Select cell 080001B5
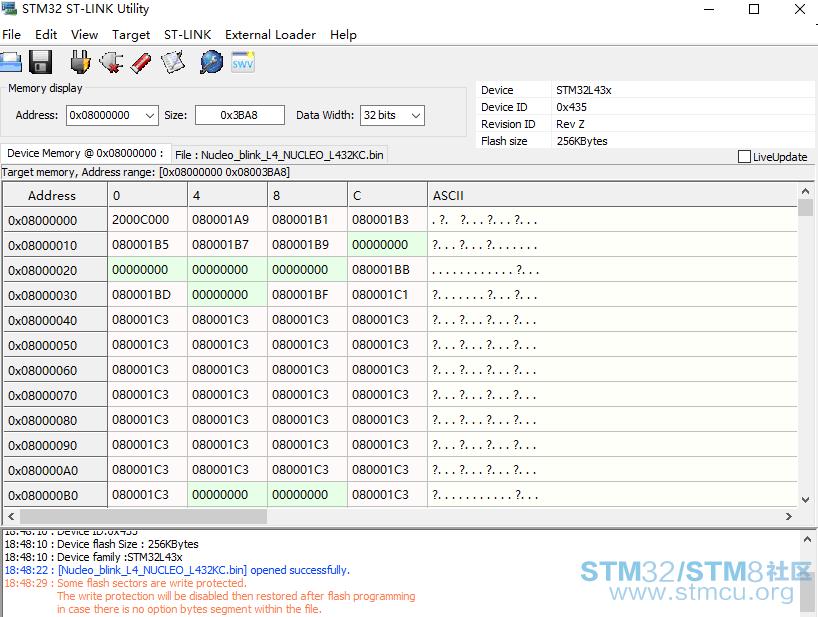 [148, 245]
